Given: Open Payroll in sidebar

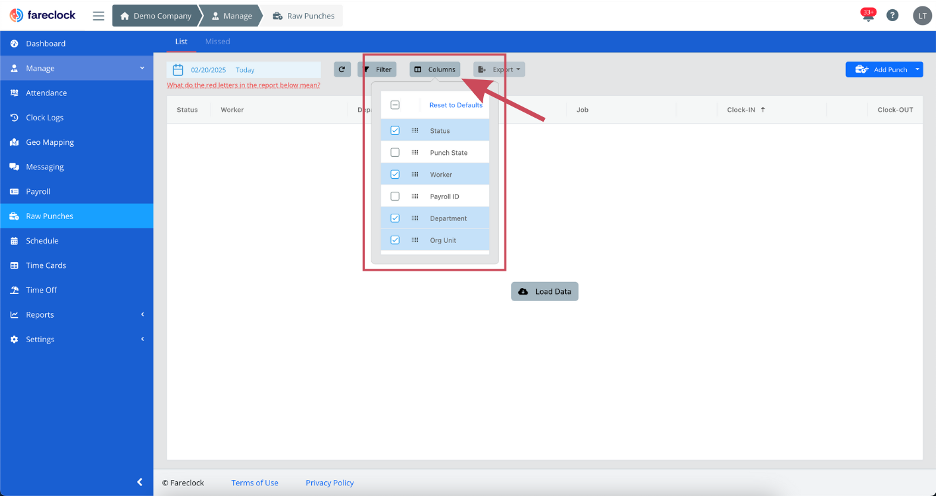Looking at the screenshot, I should point(76,192).
